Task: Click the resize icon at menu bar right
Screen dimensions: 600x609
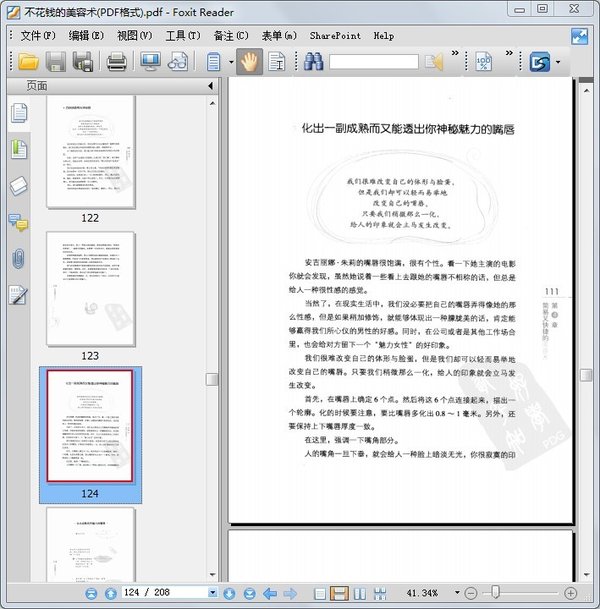Action: [579, 37]
